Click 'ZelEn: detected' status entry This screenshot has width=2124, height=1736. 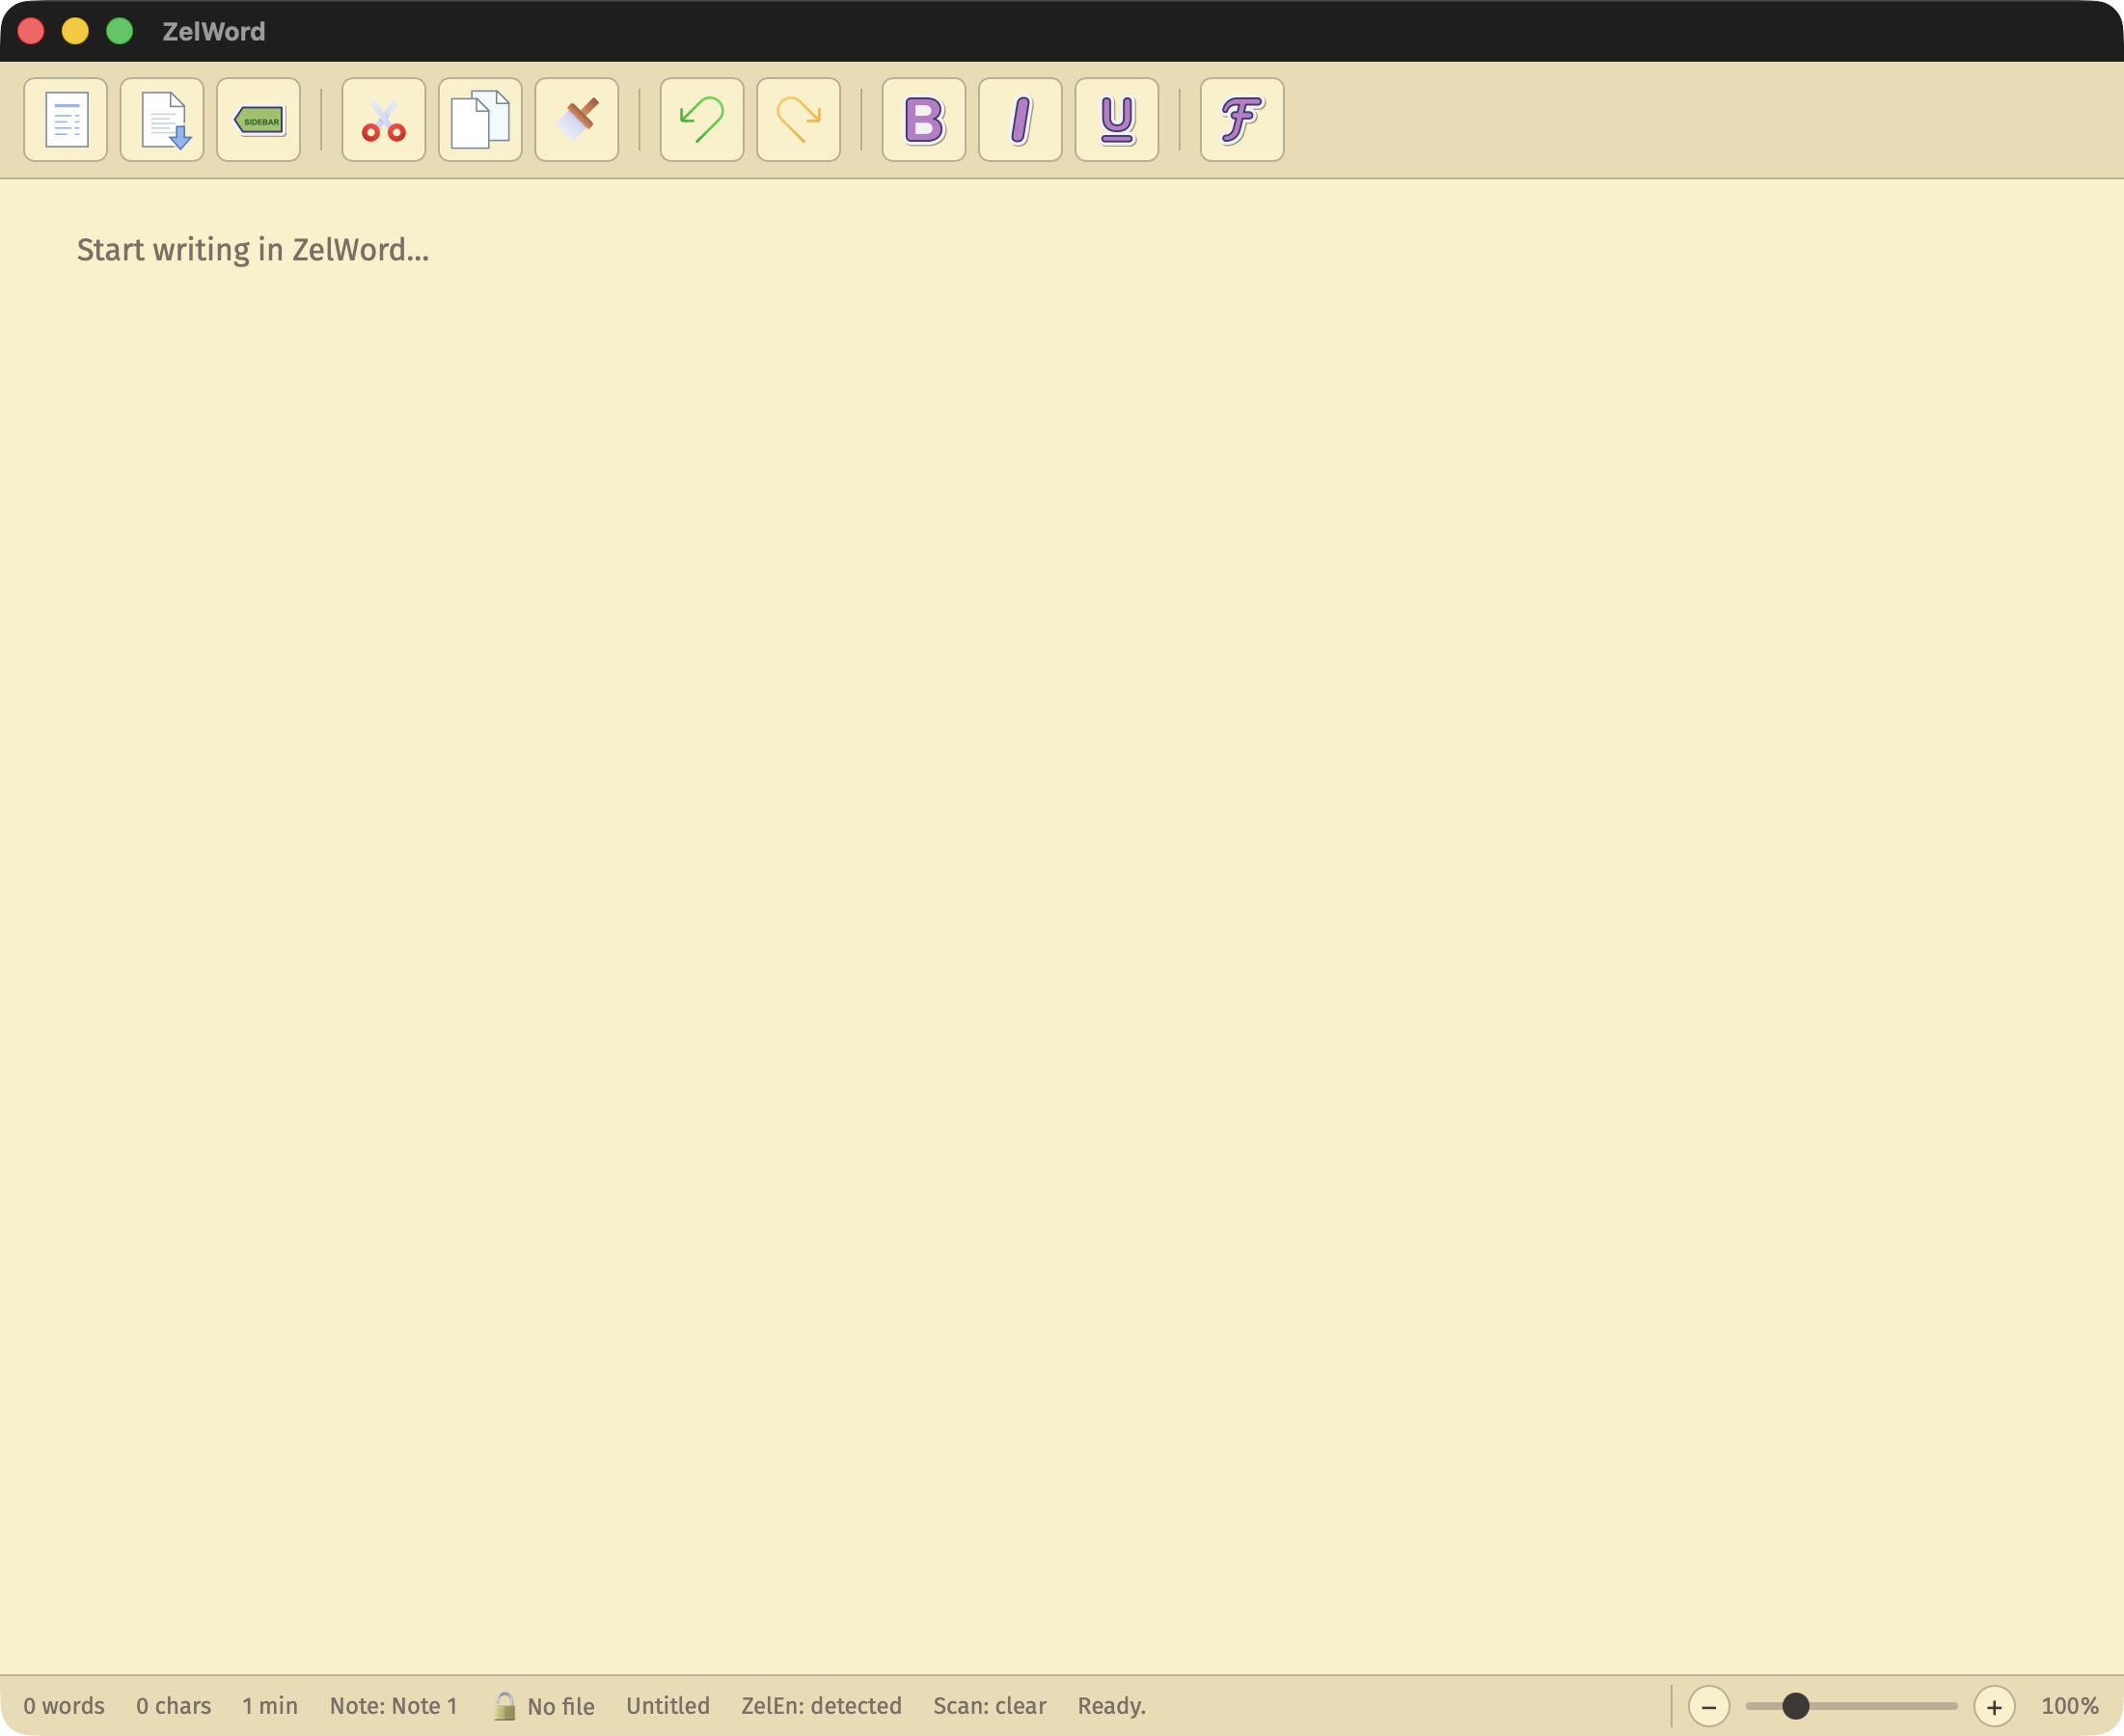pos(821,1706)
